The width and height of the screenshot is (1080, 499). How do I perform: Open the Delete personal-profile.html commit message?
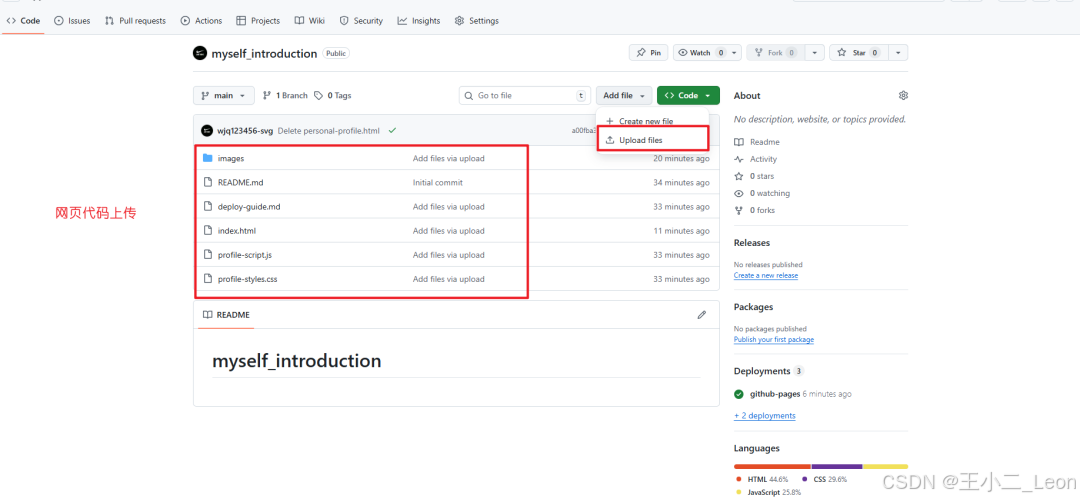[329, 131]
